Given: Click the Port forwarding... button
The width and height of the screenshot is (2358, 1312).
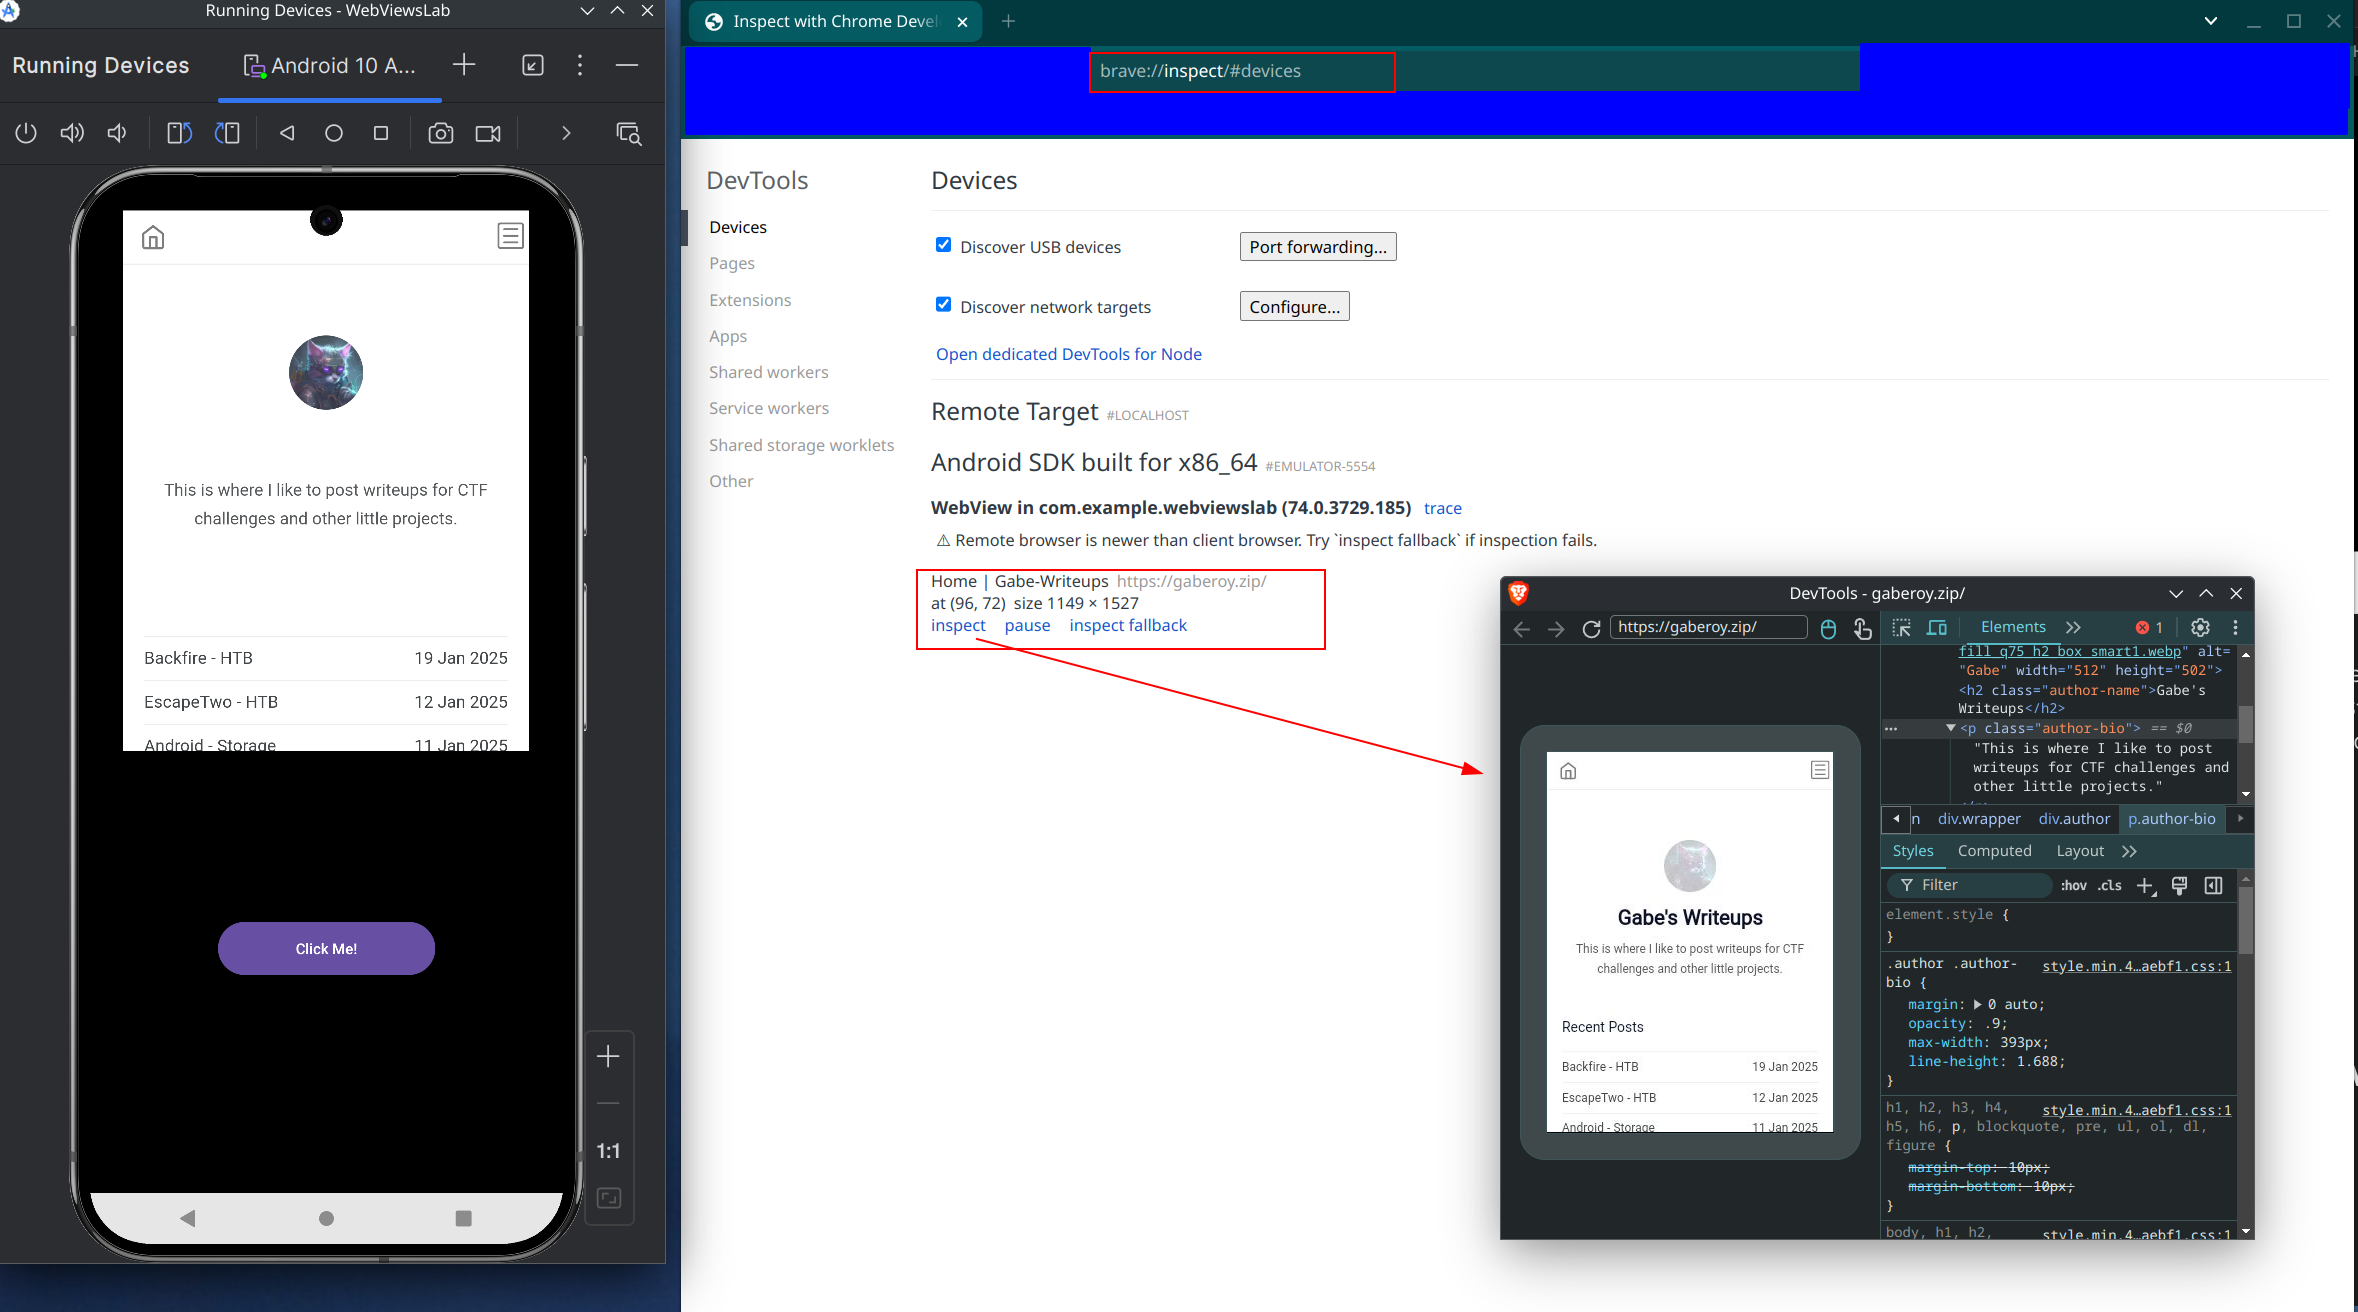Looking at the screenshot, I should coord(1318,247).
